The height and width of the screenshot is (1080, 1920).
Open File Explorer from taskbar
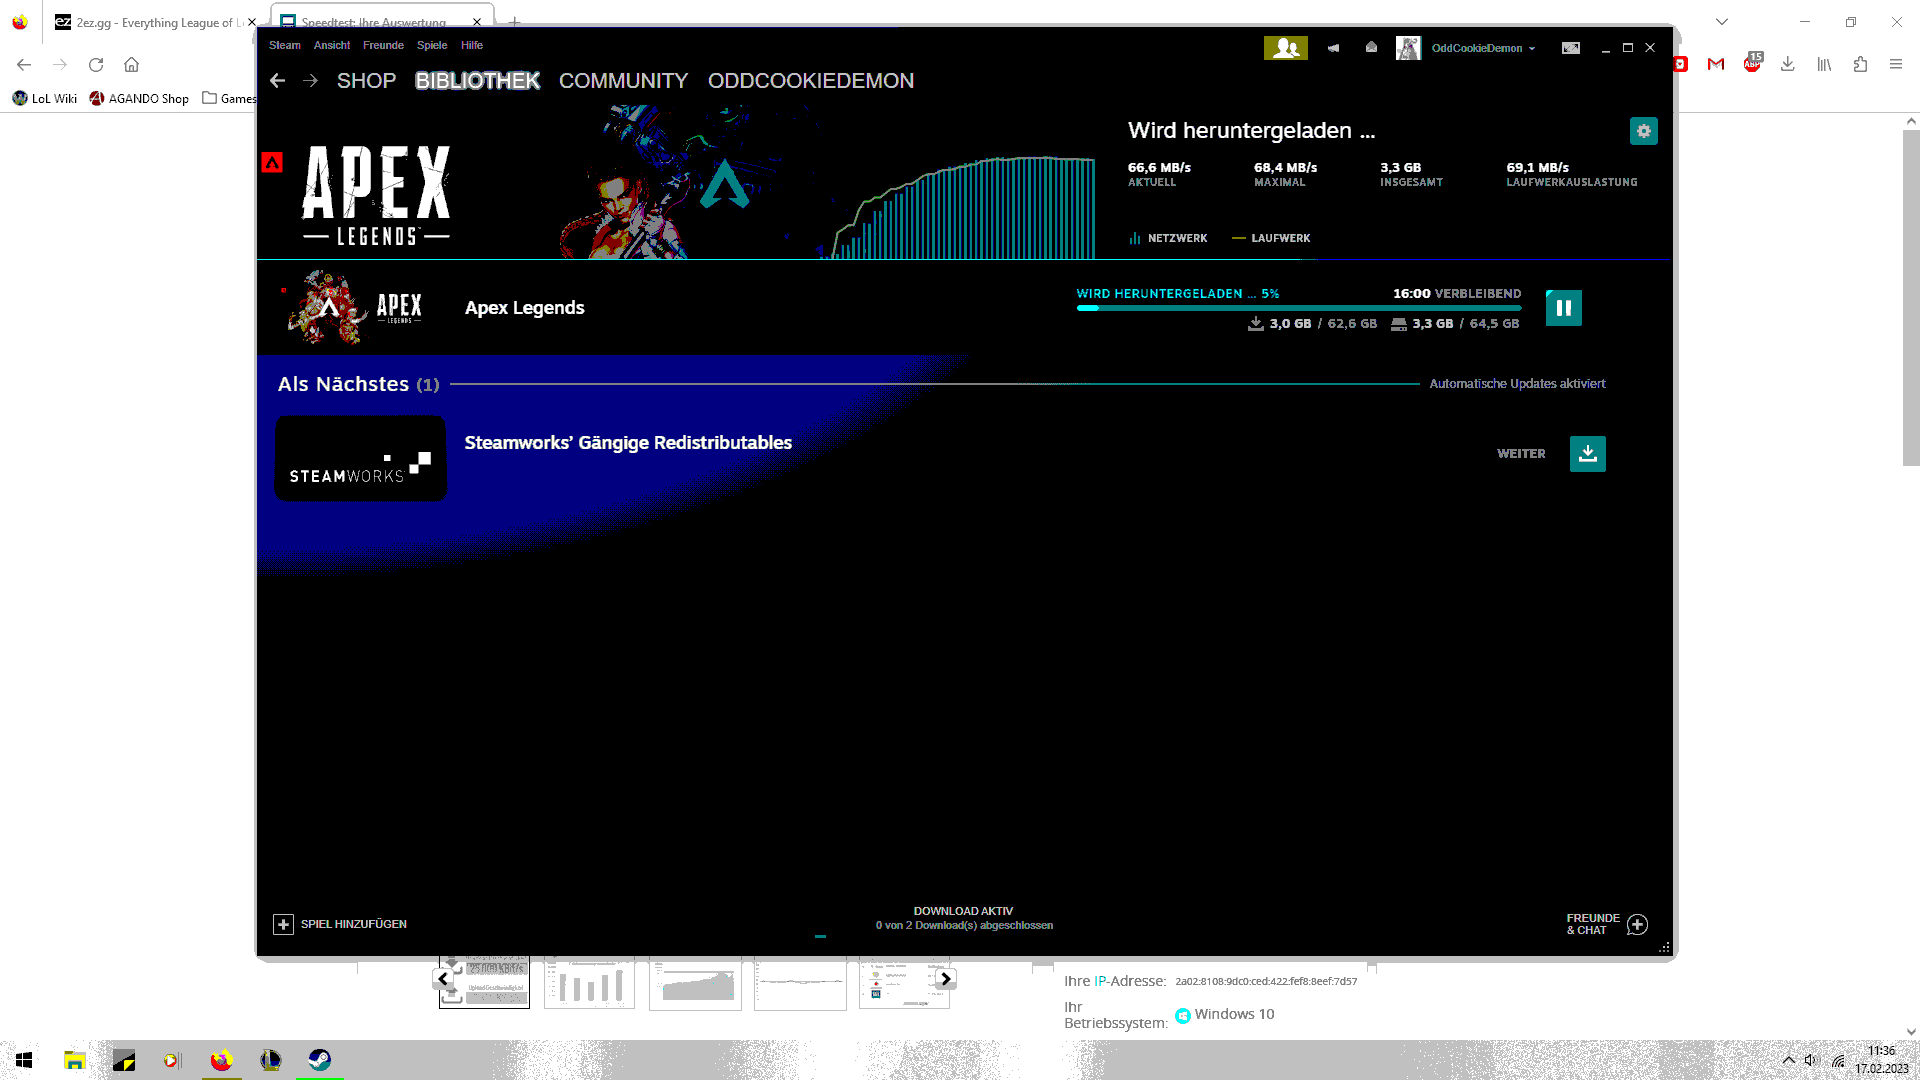pos(75,1060)
